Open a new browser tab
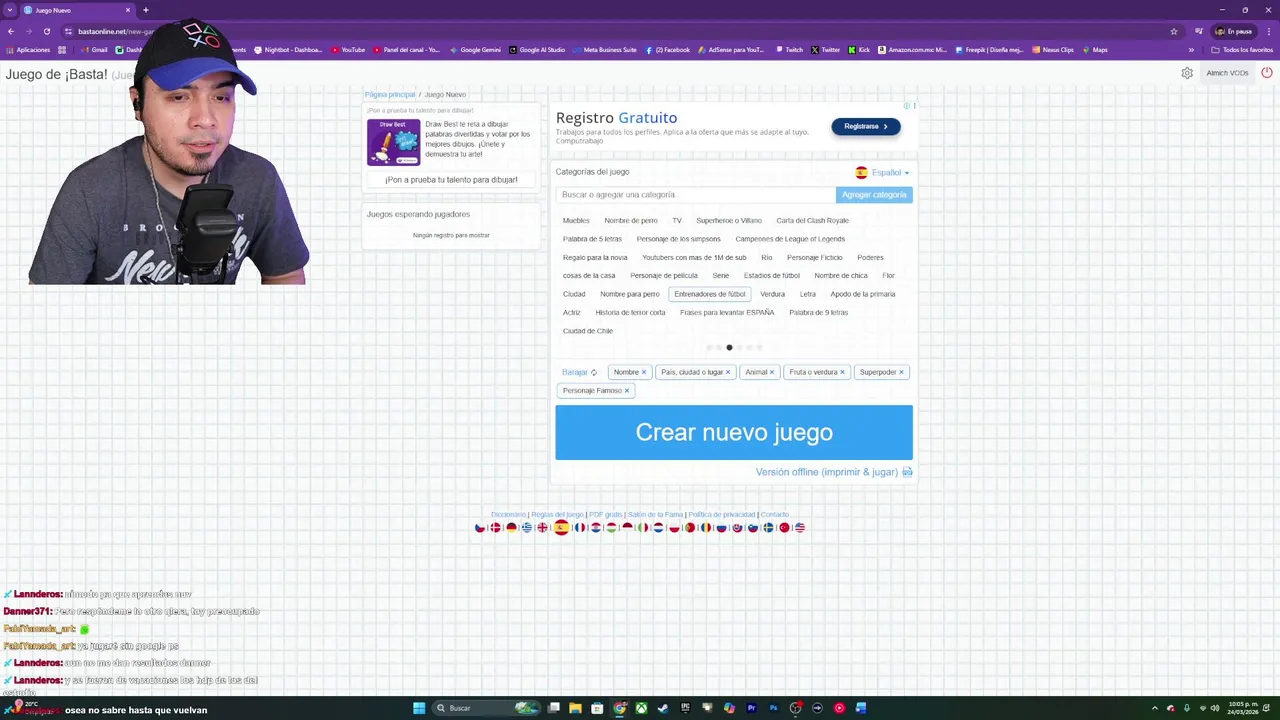This screenshot has width=1280, height=720. pyautogui.click(x=146, y=10)
